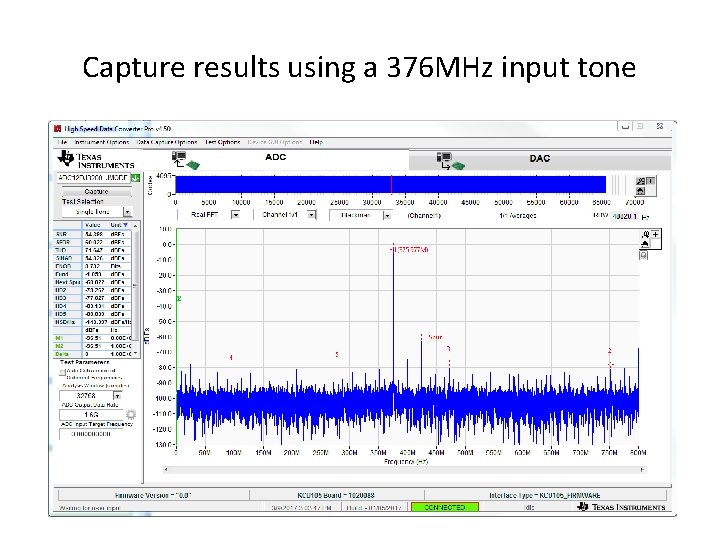Open the Help menu
Screen dimensions: 720x540
pyautogui.click(x=316, y=142)
